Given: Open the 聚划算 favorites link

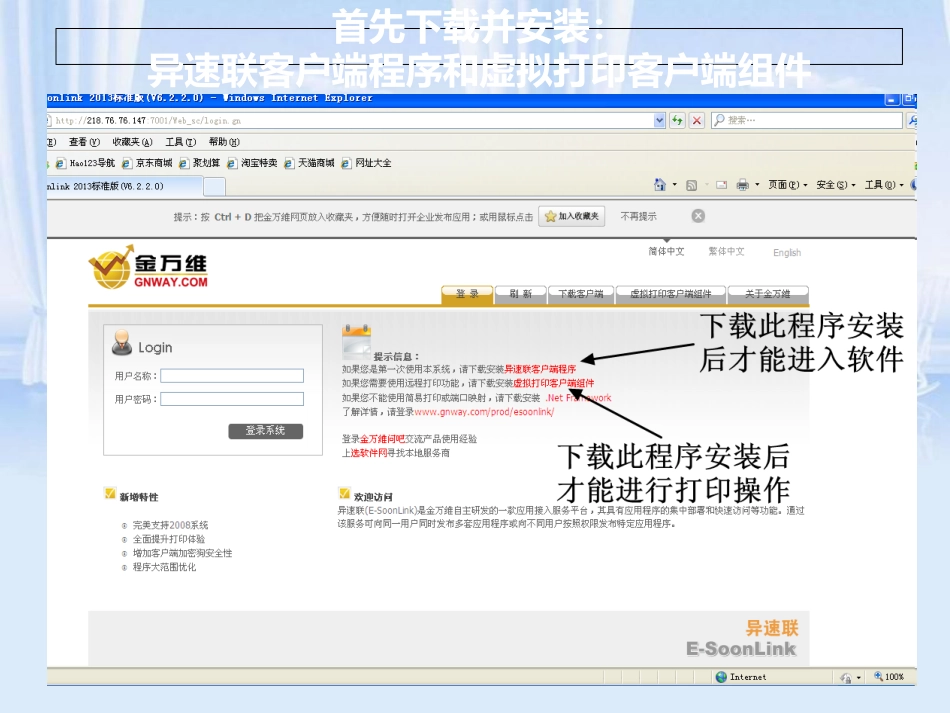Looking at the screenshot, I should [200, 163].
